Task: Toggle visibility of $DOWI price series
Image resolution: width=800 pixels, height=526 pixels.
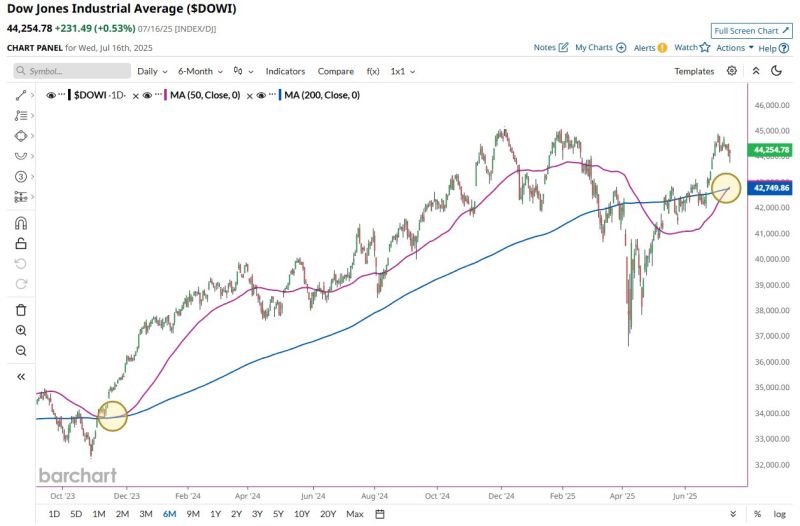Action: coord(51,94)
